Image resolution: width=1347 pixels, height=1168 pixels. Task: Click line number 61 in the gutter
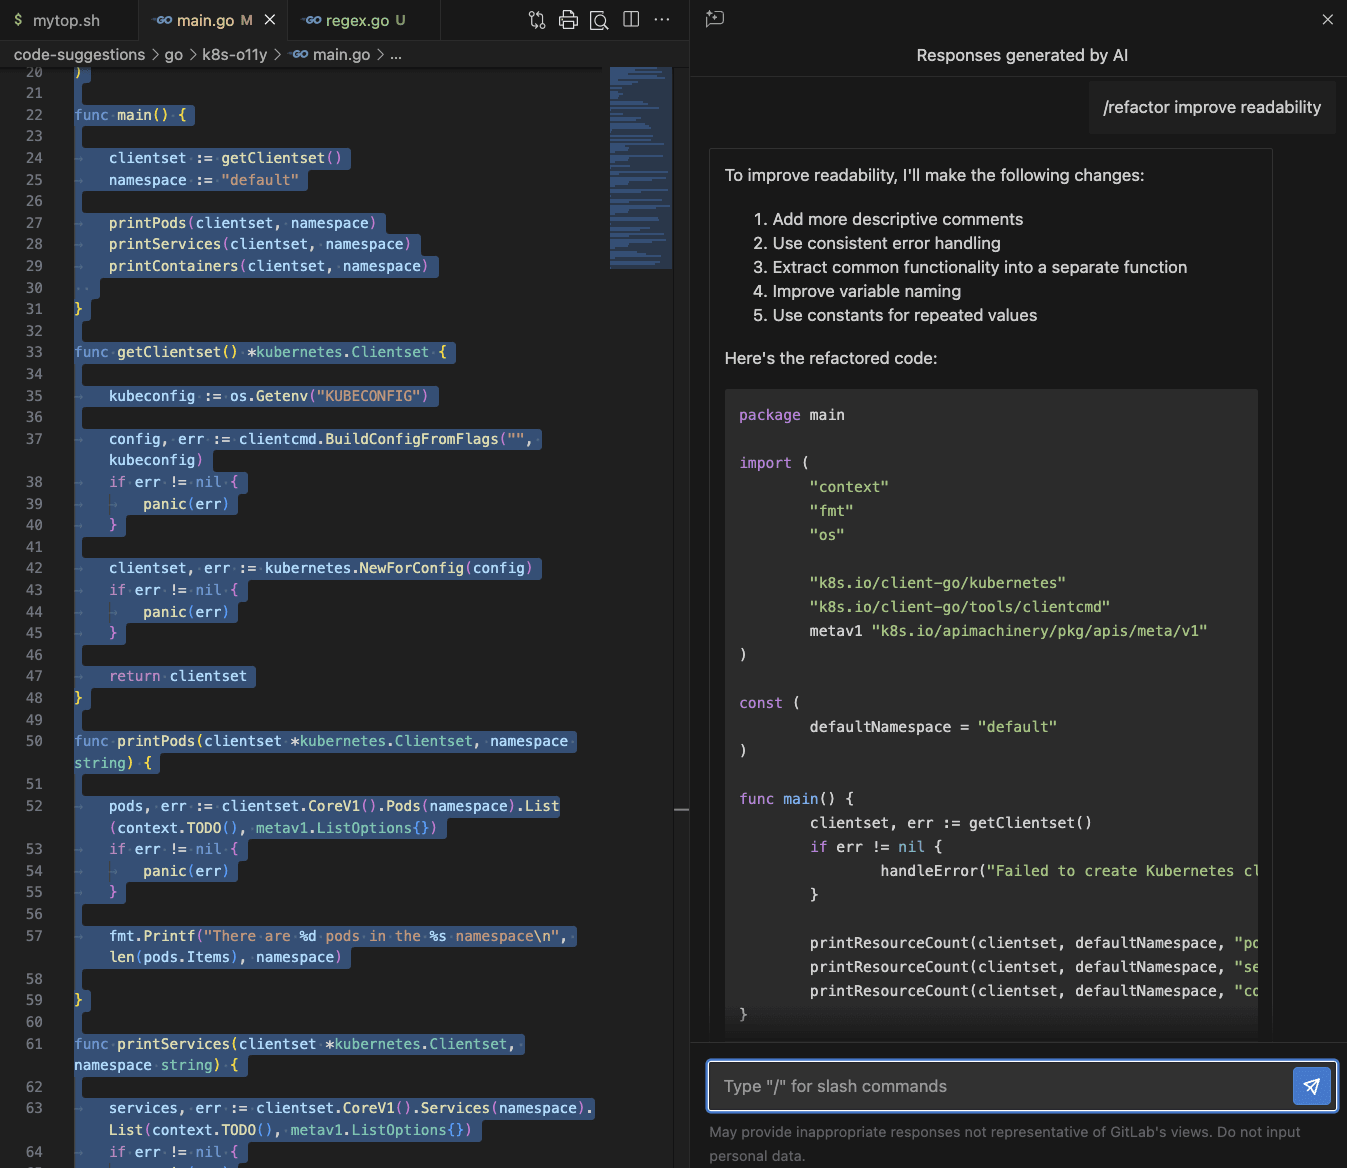34,1044
